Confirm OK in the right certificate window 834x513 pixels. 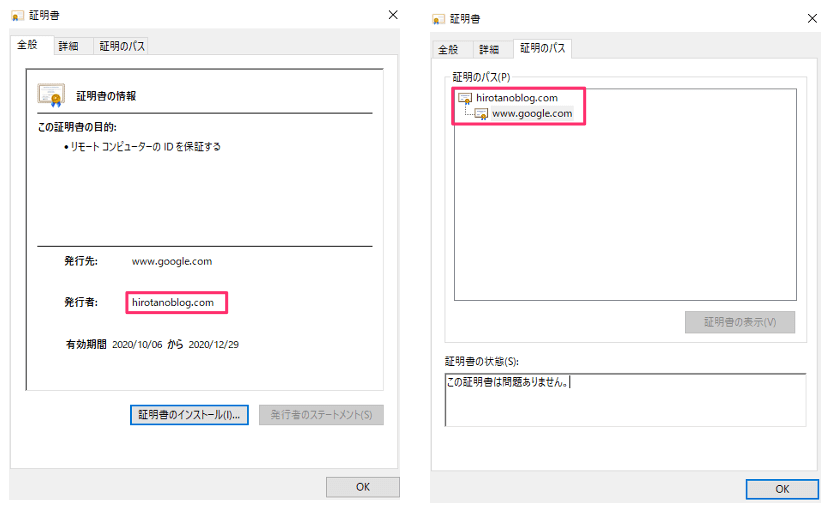pos(782,489)
